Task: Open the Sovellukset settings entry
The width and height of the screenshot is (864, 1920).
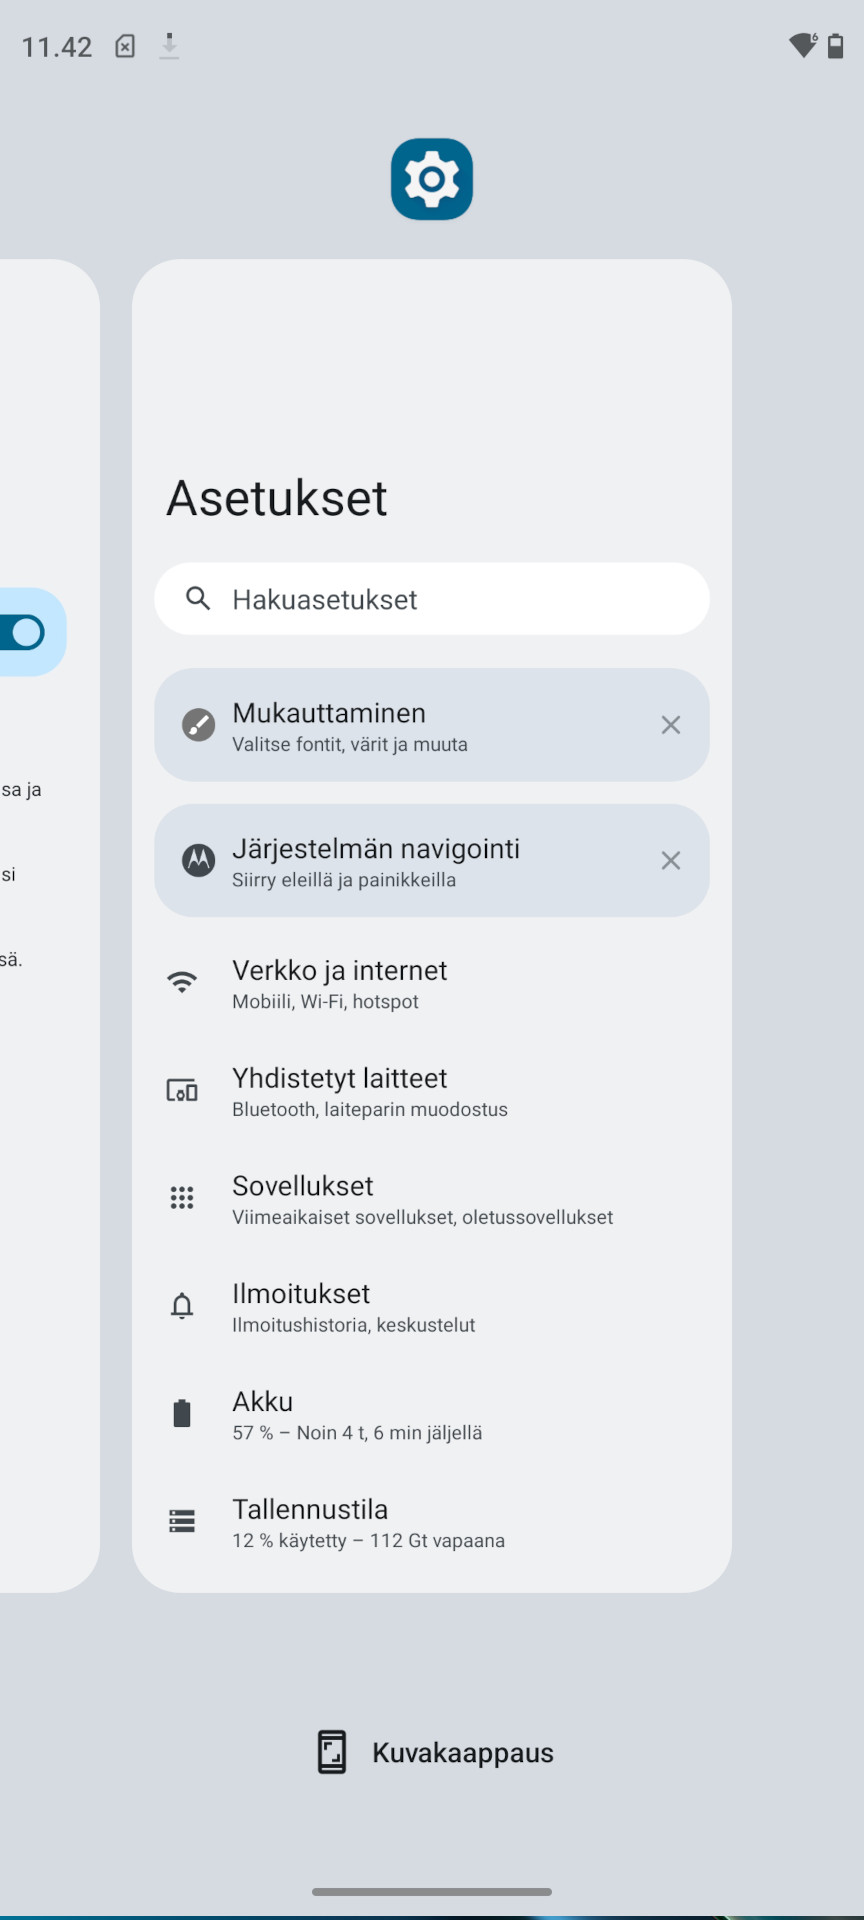Action: [432, 1199]
